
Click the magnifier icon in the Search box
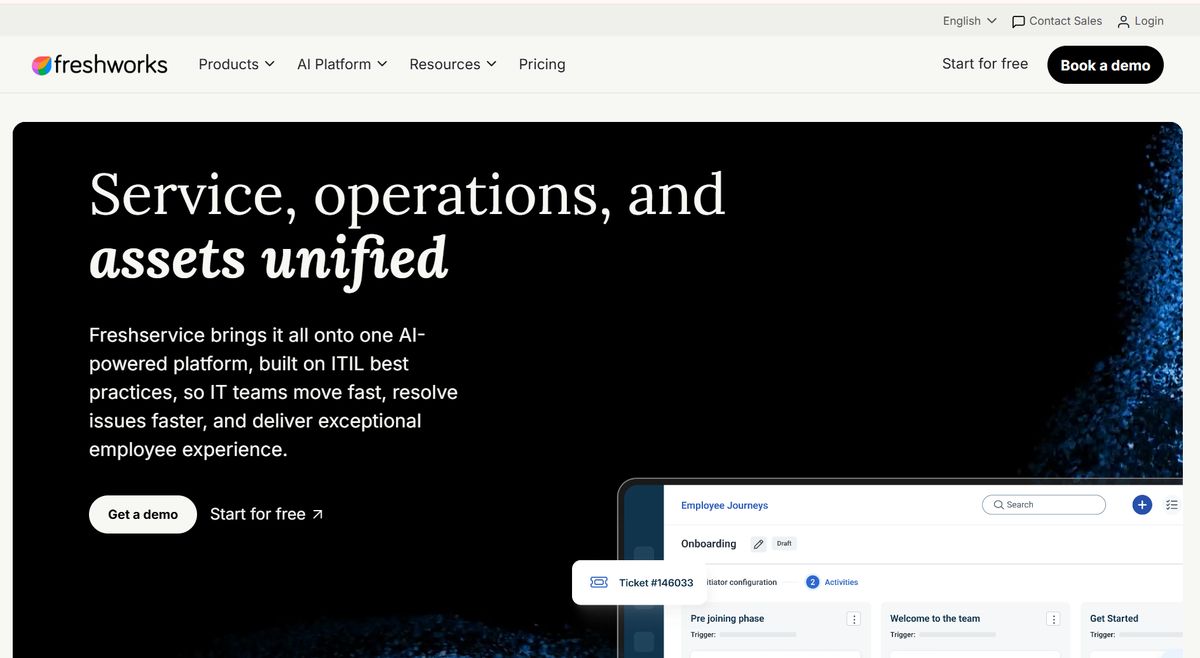point(998,505)
